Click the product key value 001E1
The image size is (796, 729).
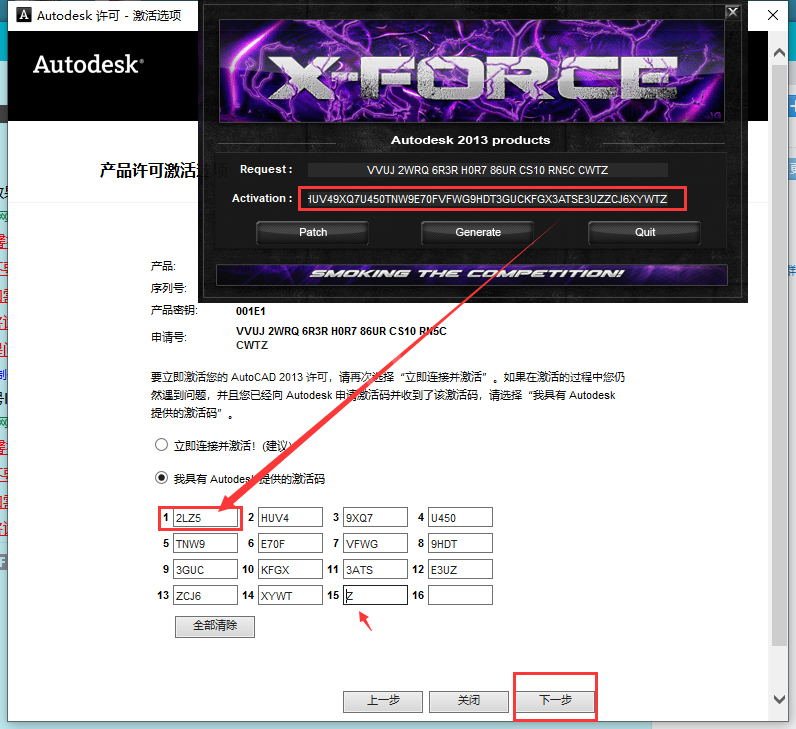pos(251,311)
